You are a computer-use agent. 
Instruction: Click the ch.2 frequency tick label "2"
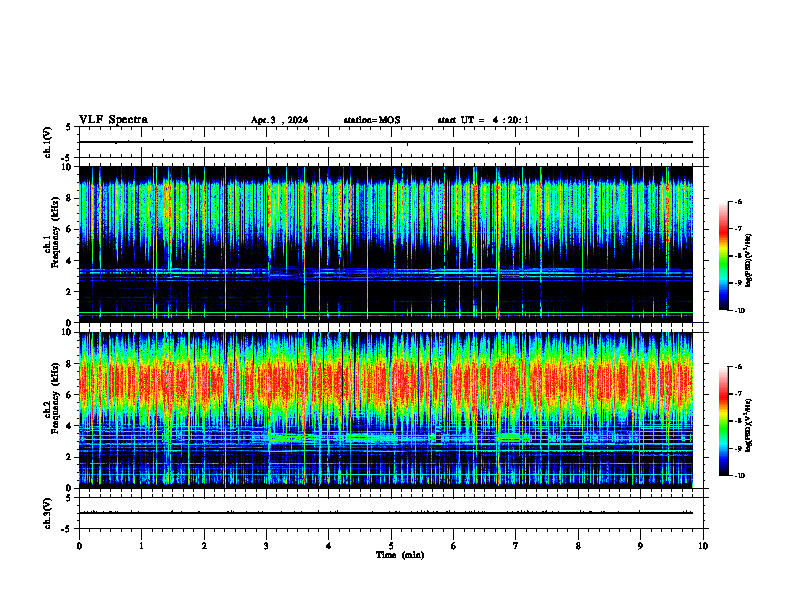click(x=70, y=457)
